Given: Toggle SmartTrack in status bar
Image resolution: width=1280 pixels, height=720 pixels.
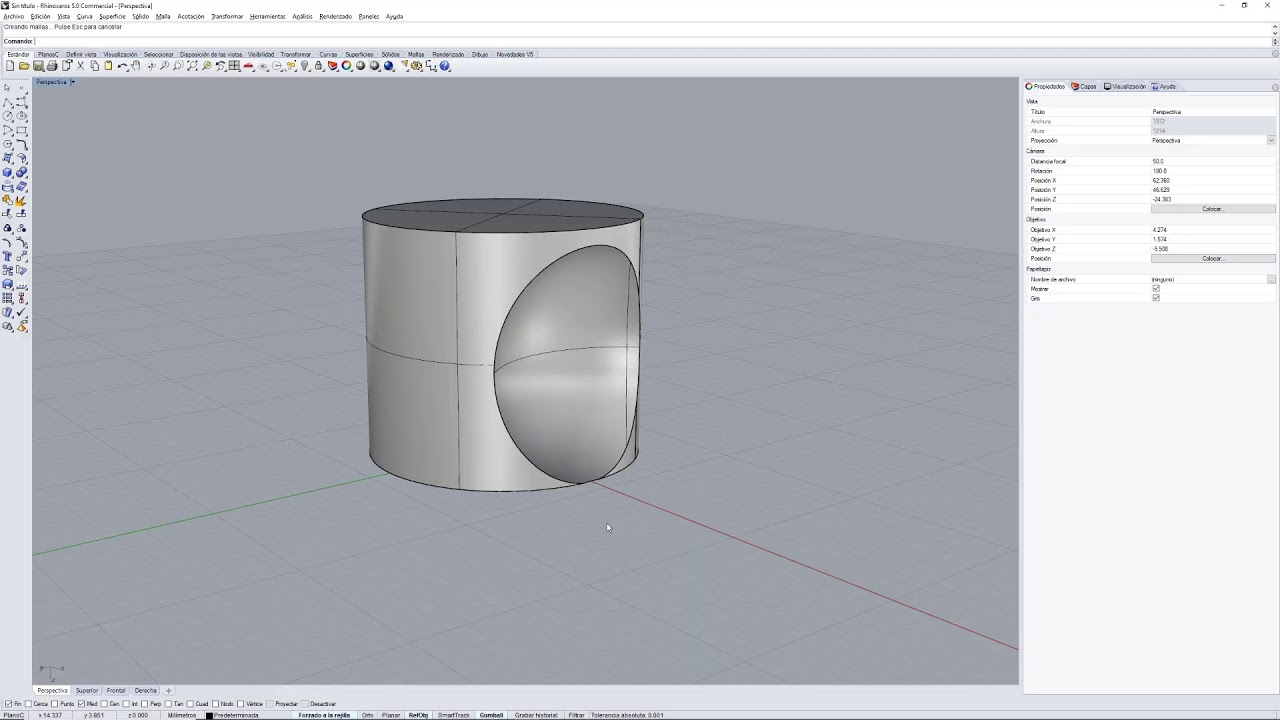Looking at the screenshot, I should point(453,715).
